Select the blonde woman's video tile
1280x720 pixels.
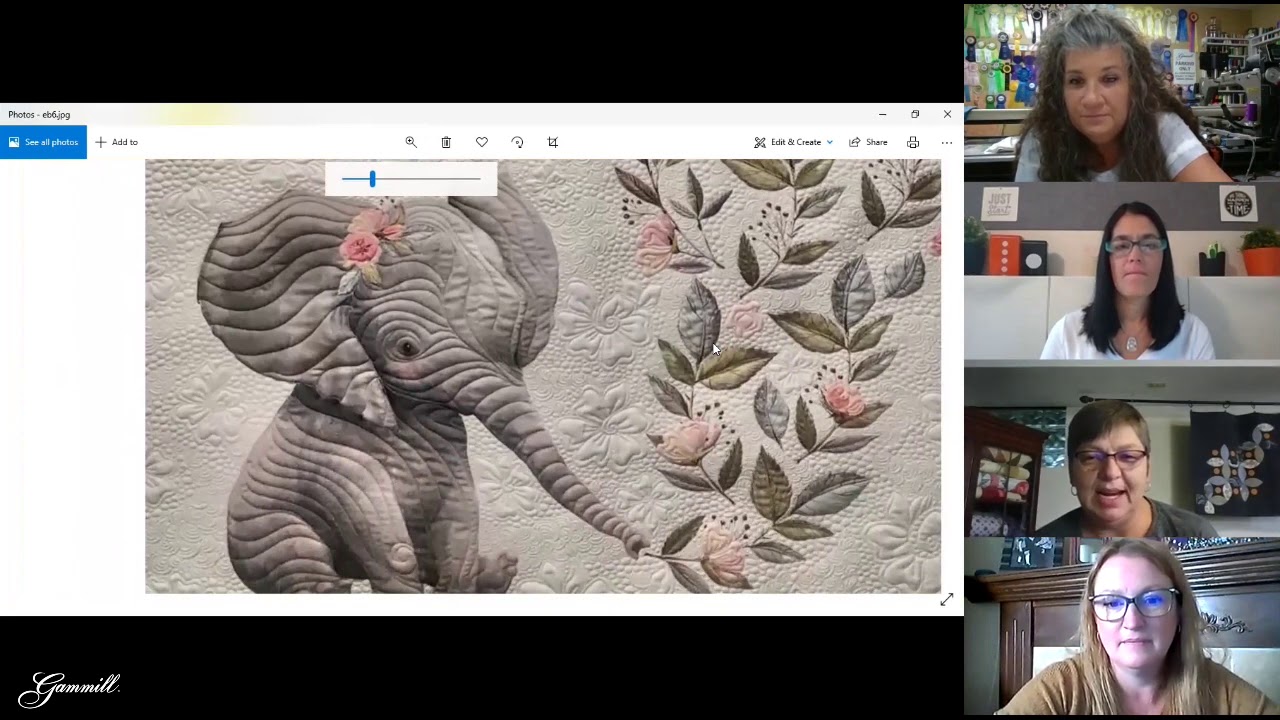point(1121,628)
